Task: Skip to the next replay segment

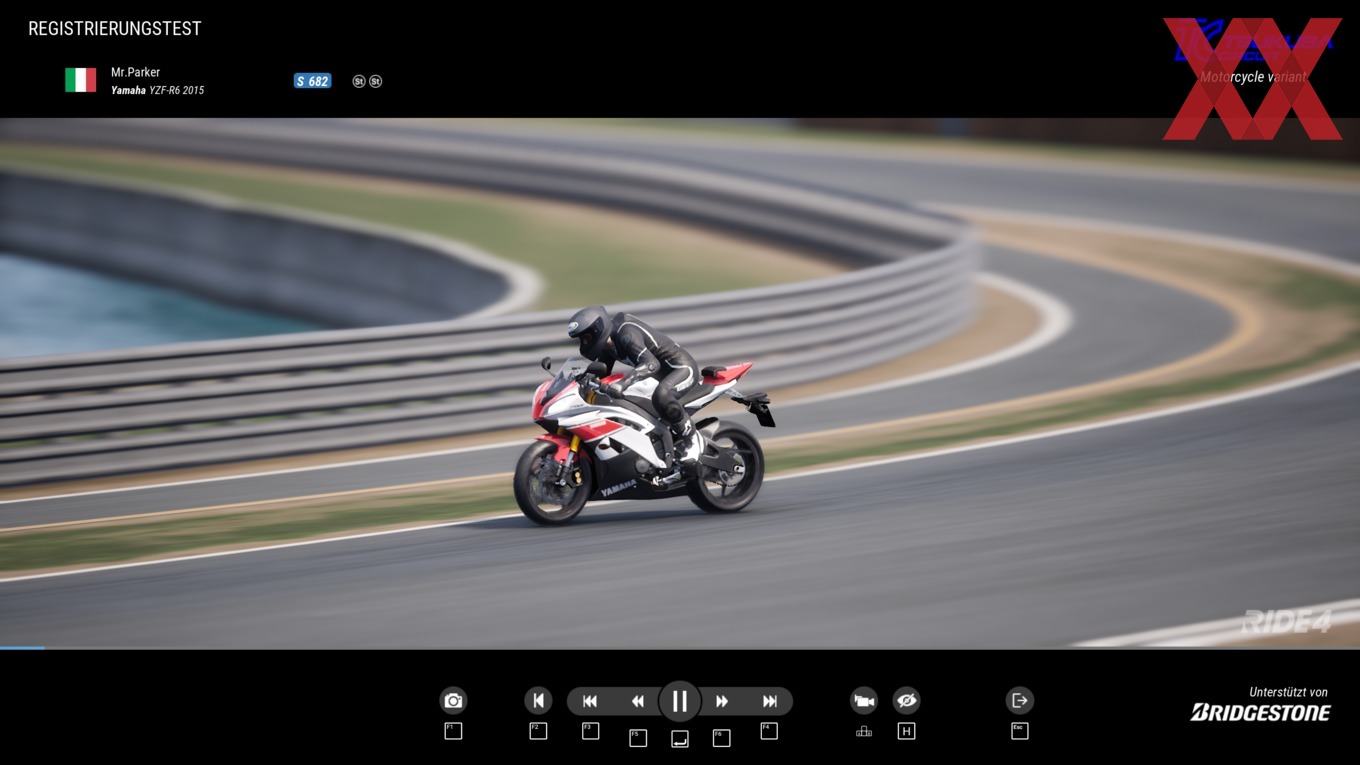Action: pyautogui.click(x=769, y=701)
